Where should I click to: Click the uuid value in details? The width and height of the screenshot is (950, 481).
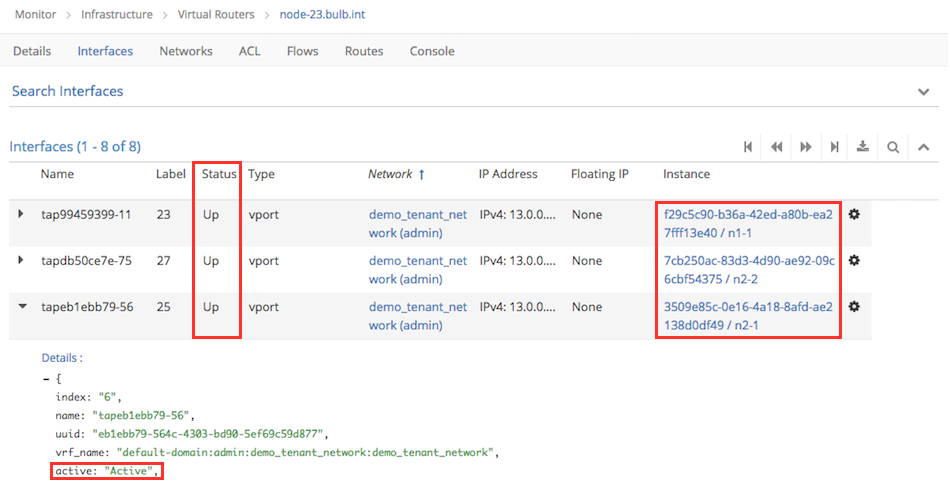(210, 434)
